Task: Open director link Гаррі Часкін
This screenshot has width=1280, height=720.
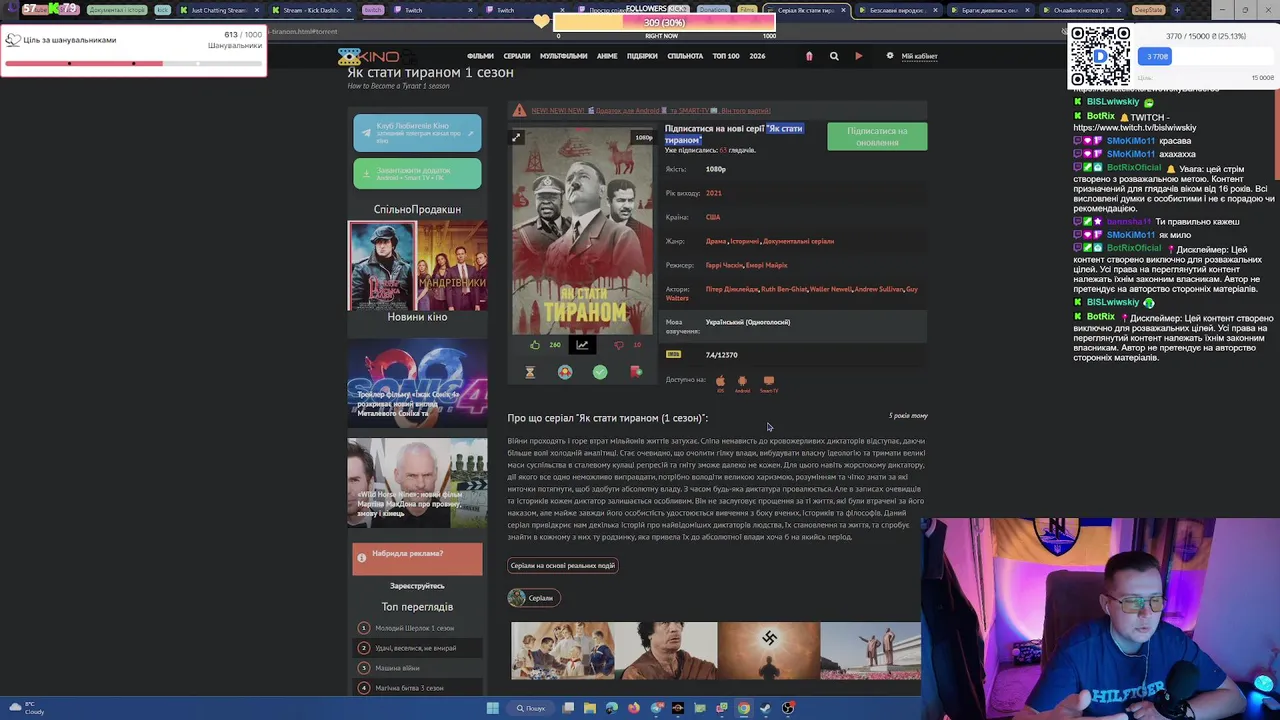Action: pos(724,265)
